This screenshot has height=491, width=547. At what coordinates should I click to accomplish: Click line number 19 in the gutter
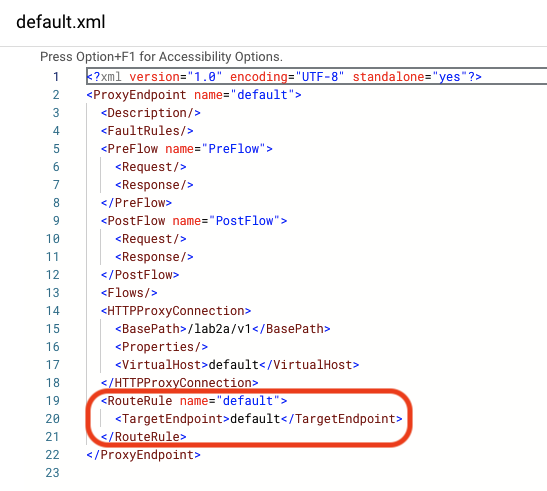coord(53,401)
